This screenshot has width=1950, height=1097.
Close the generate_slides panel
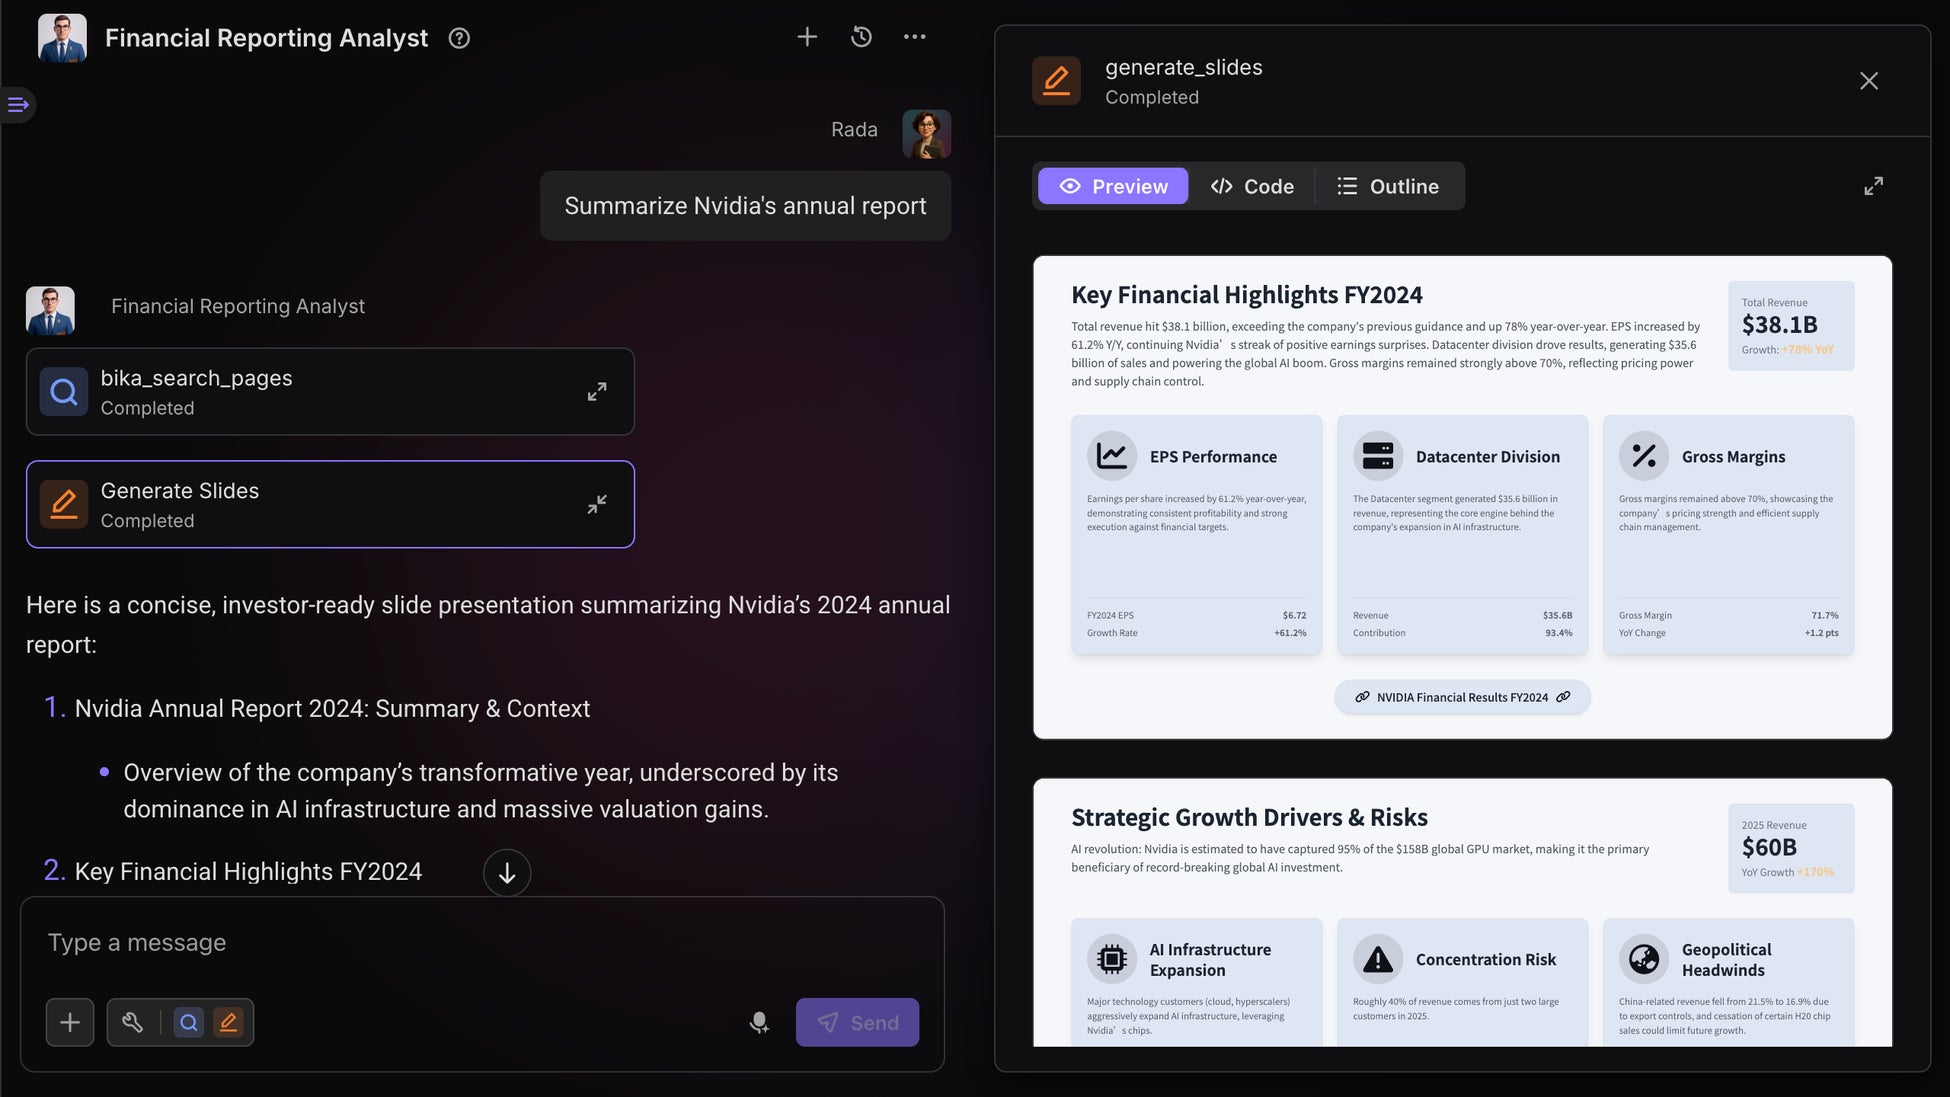(1868, 81)
